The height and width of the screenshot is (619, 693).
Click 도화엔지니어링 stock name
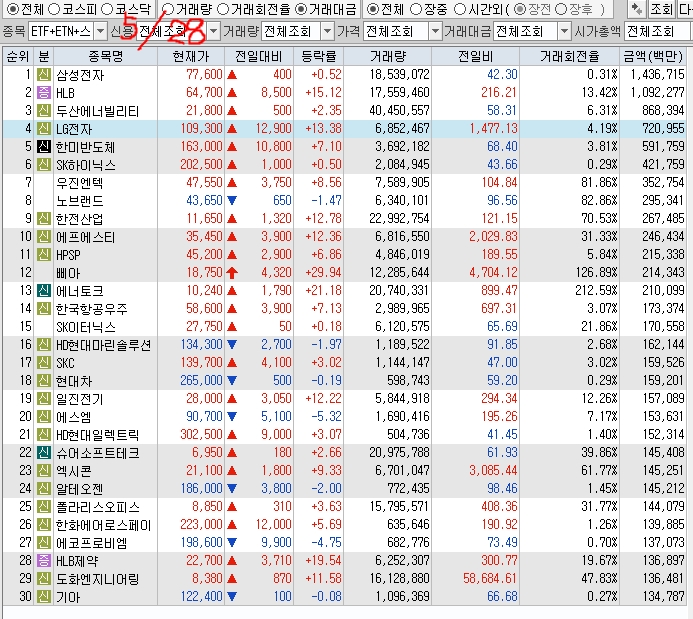[x=98, y=579]
